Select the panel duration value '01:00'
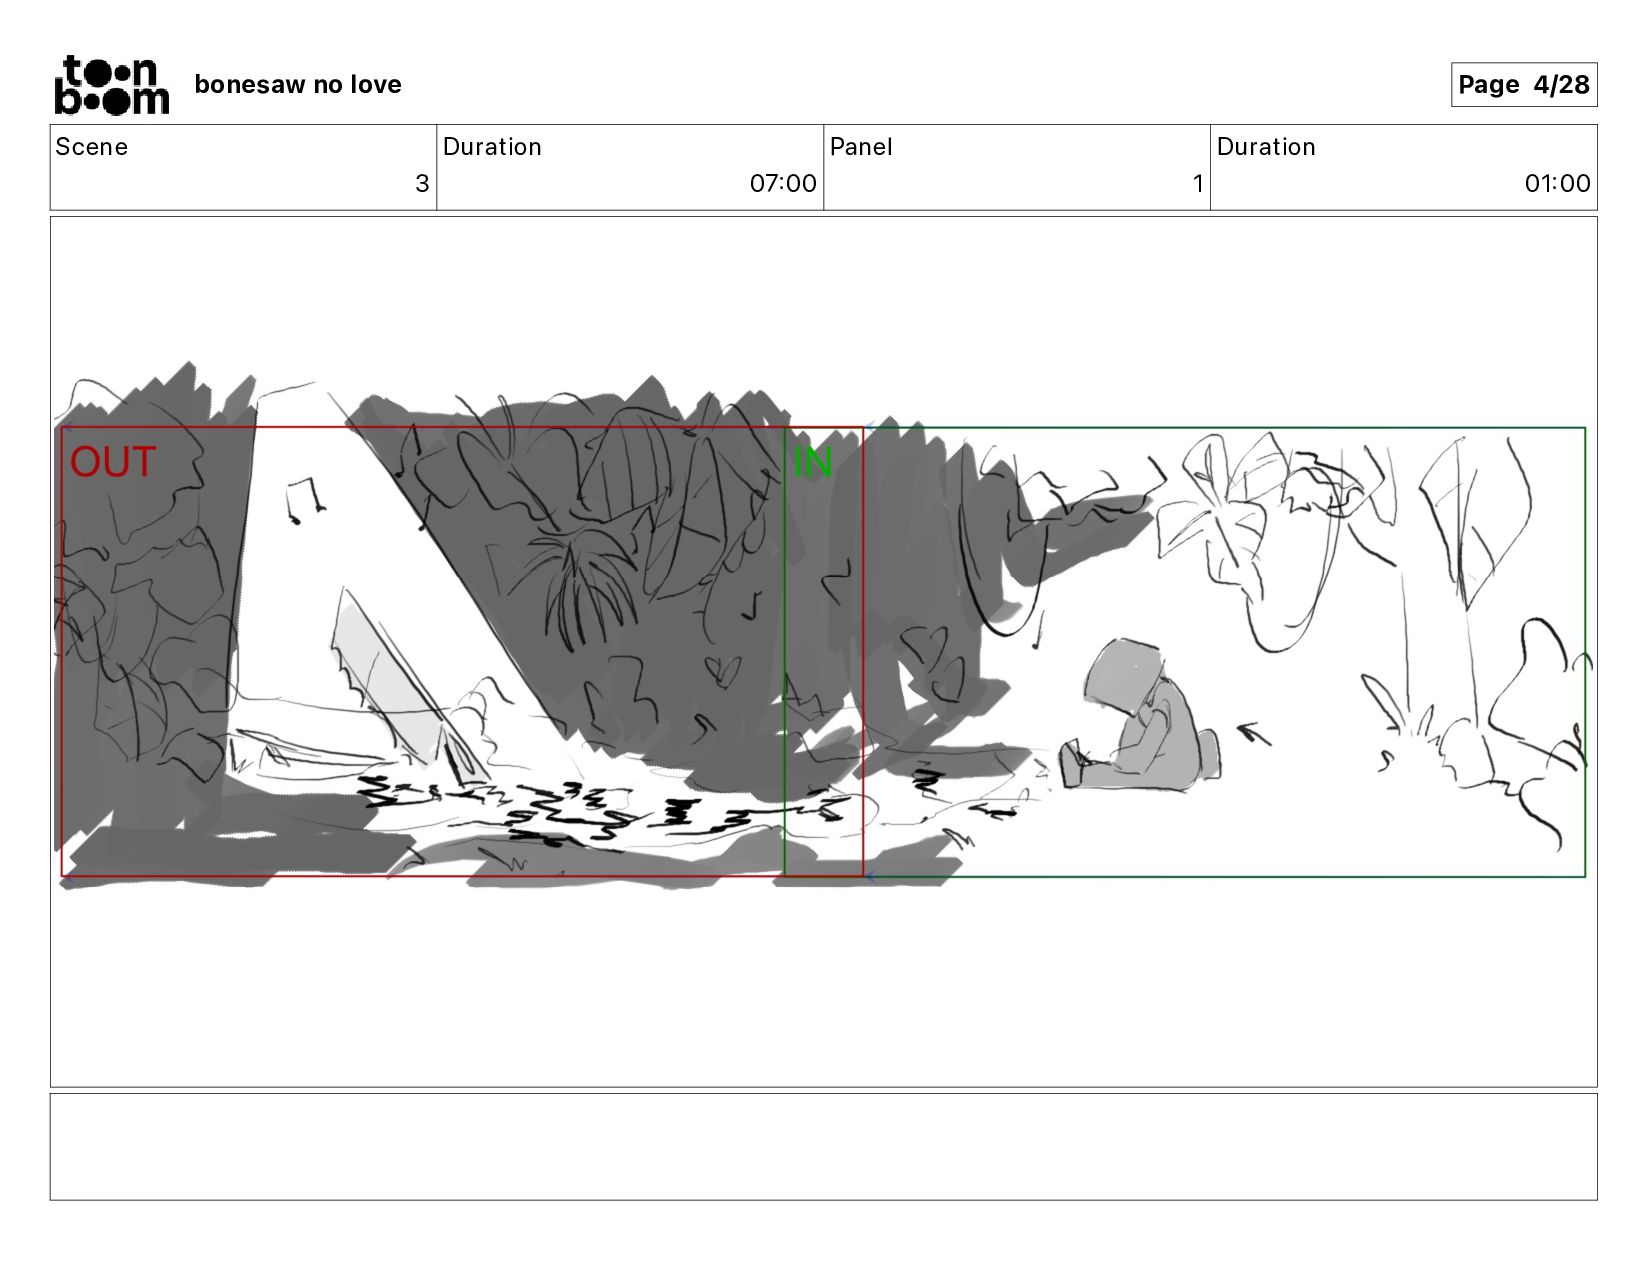The height and width of the screenshot is (1275, 1650). [x=1557, y=184]
